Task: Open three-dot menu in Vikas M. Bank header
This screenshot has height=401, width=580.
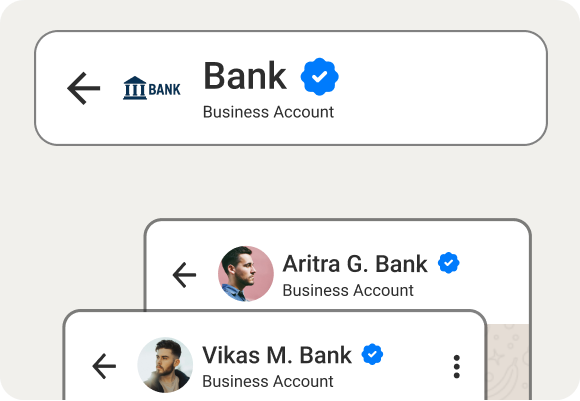Action: coord(456,367)
